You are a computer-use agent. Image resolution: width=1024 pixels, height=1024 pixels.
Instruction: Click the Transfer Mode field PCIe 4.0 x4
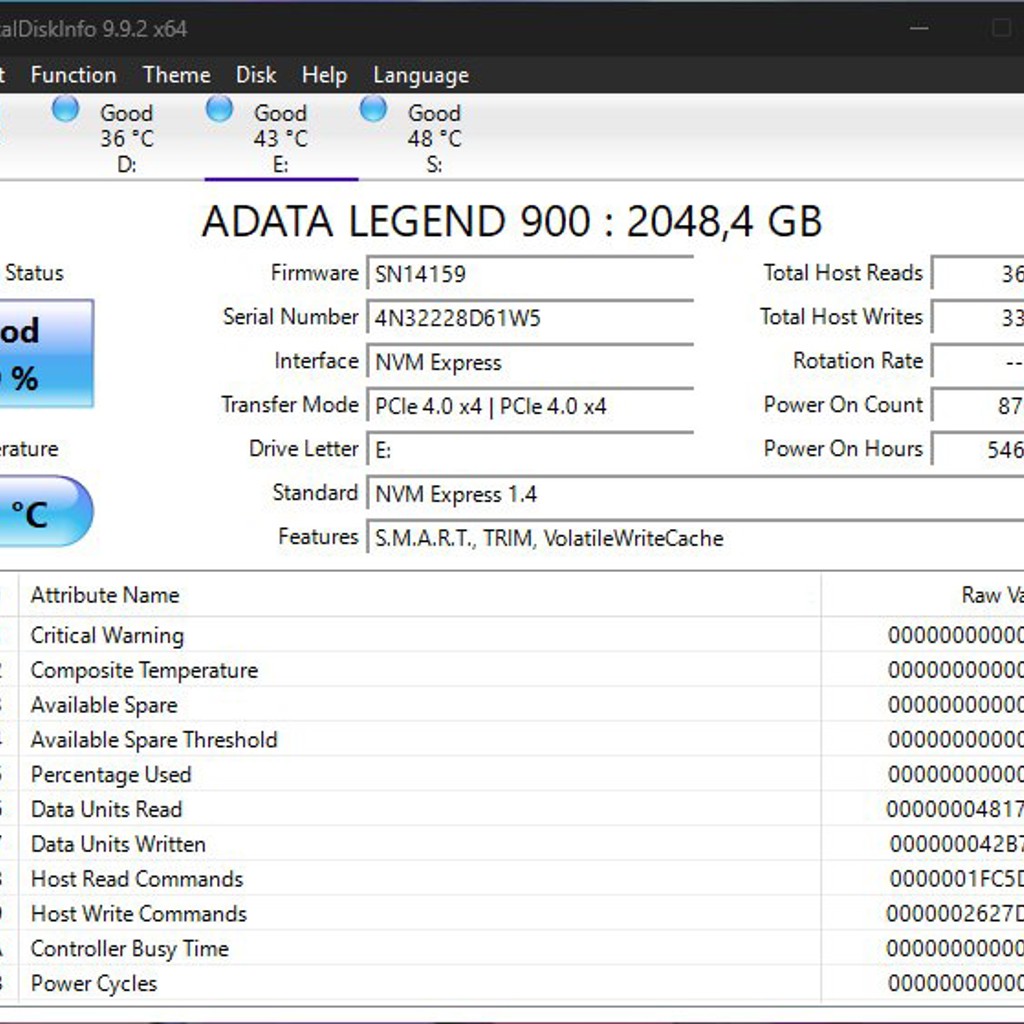pos(530,406)
